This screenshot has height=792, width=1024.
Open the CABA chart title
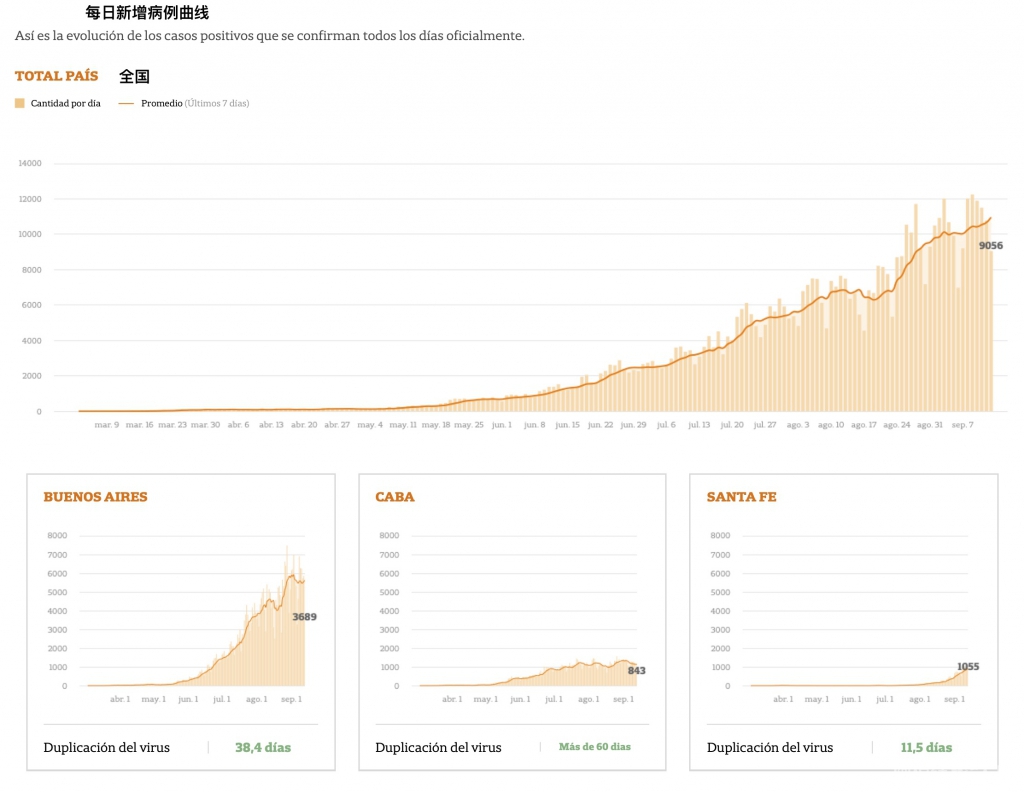click(x=394, y=497)
